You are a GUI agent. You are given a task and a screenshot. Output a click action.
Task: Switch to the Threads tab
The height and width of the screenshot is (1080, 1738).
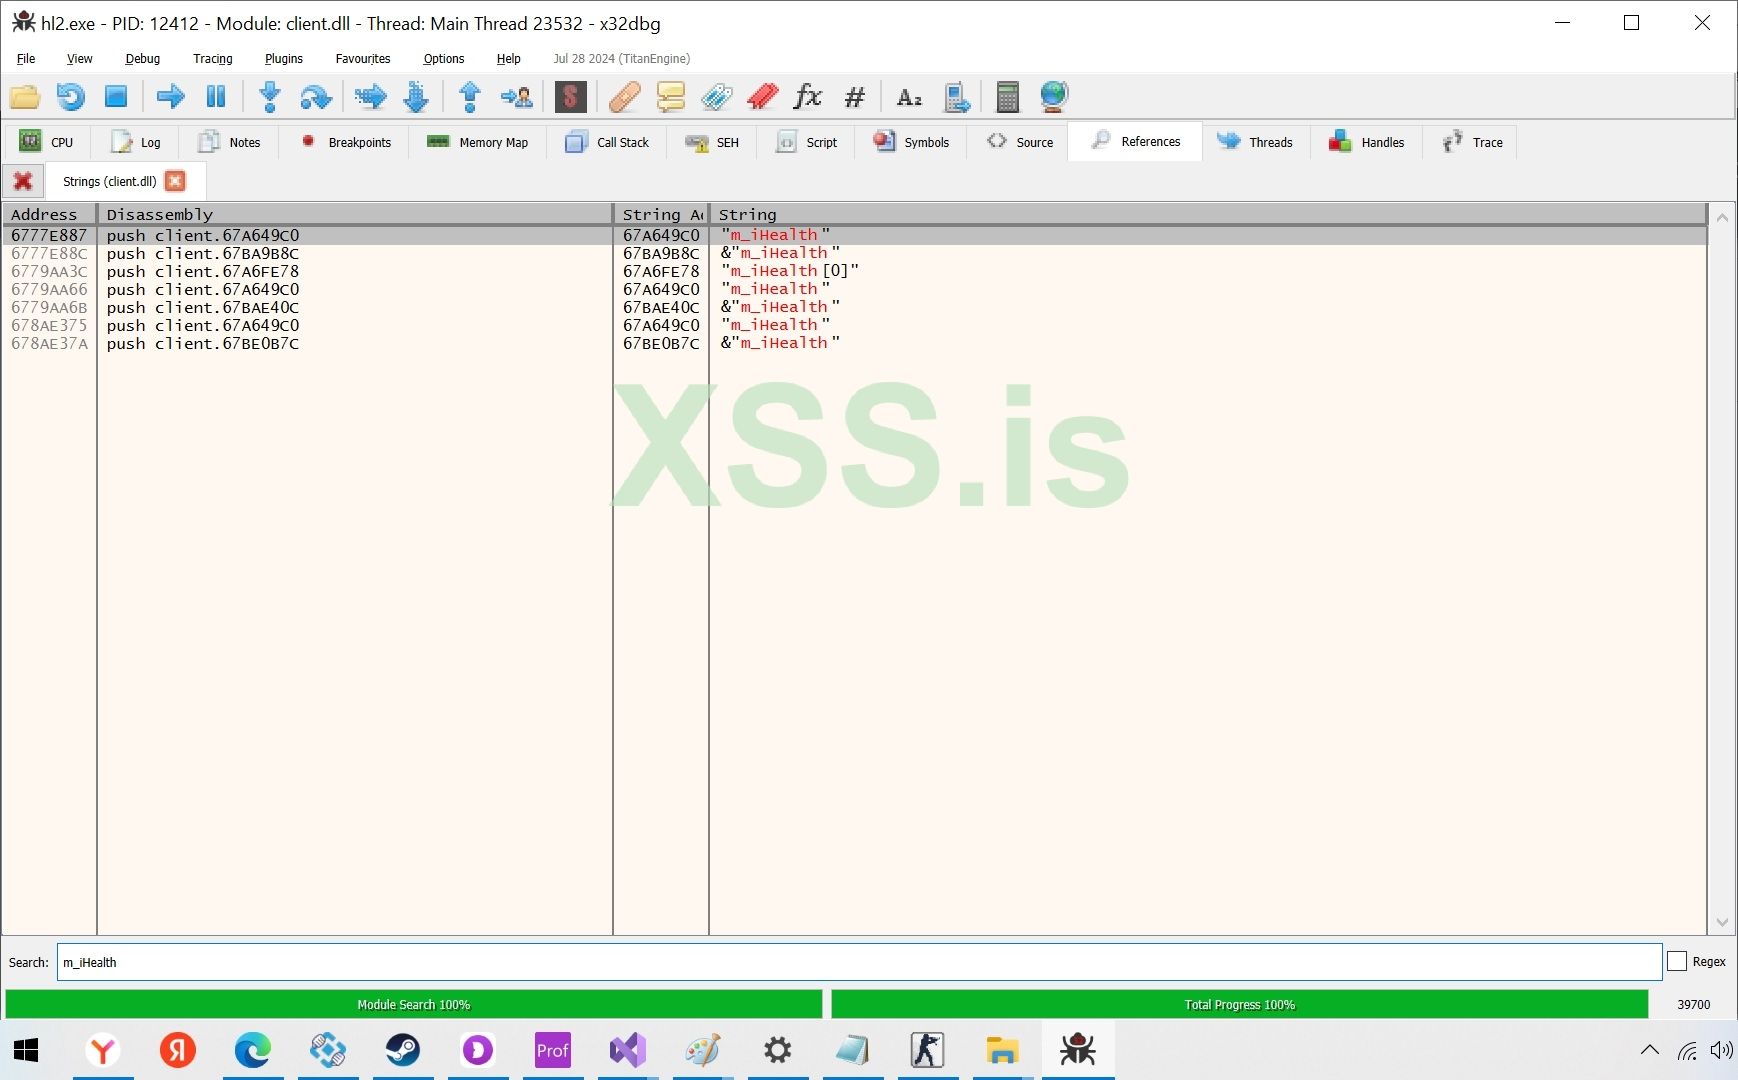point(1256,142)
